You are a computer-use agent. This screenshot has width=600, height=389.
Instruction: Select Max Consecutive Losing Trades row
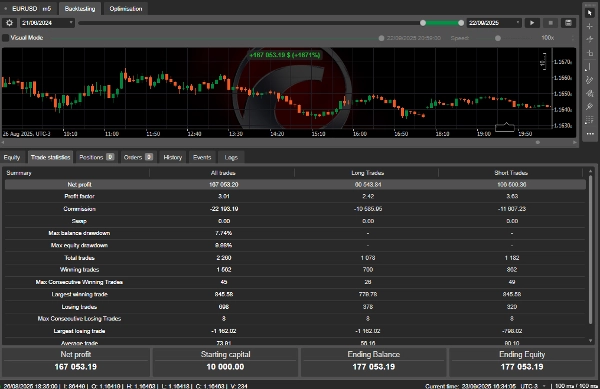pyautogui.click(x=295, y=319)
